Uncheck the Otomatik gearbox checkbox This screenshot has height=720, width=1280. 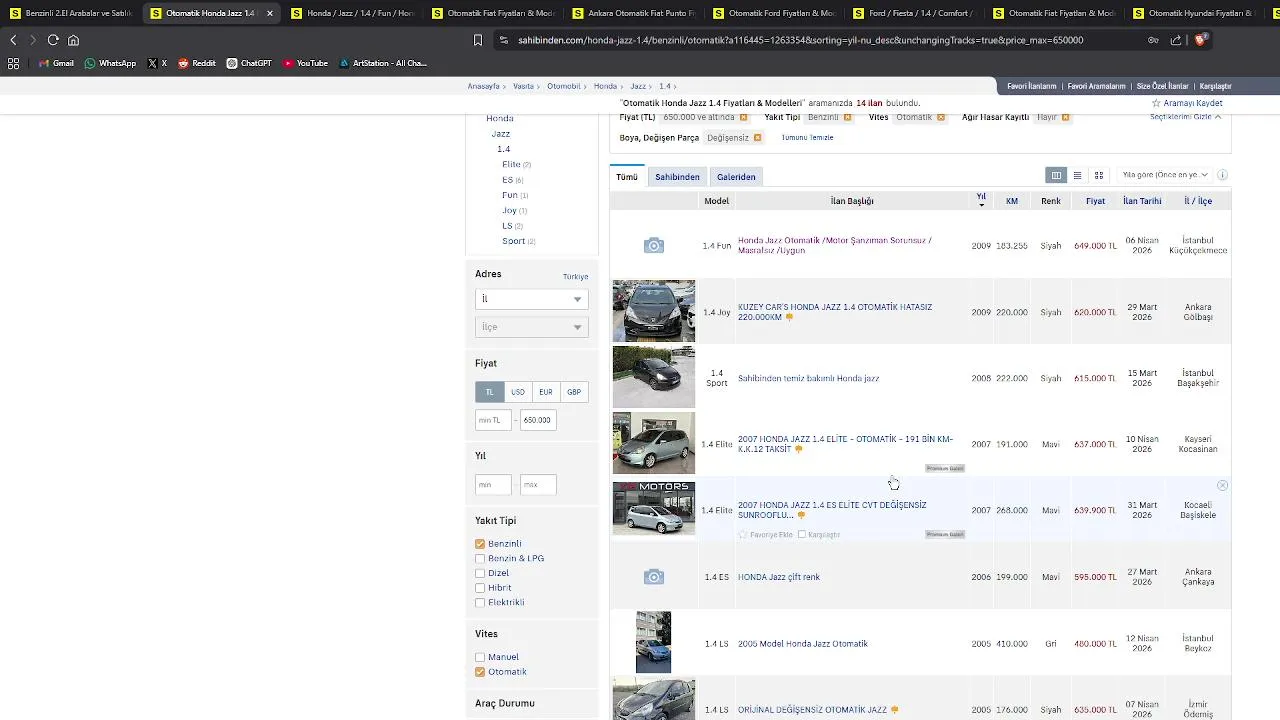pyautogui.click(x=480, y=672)
